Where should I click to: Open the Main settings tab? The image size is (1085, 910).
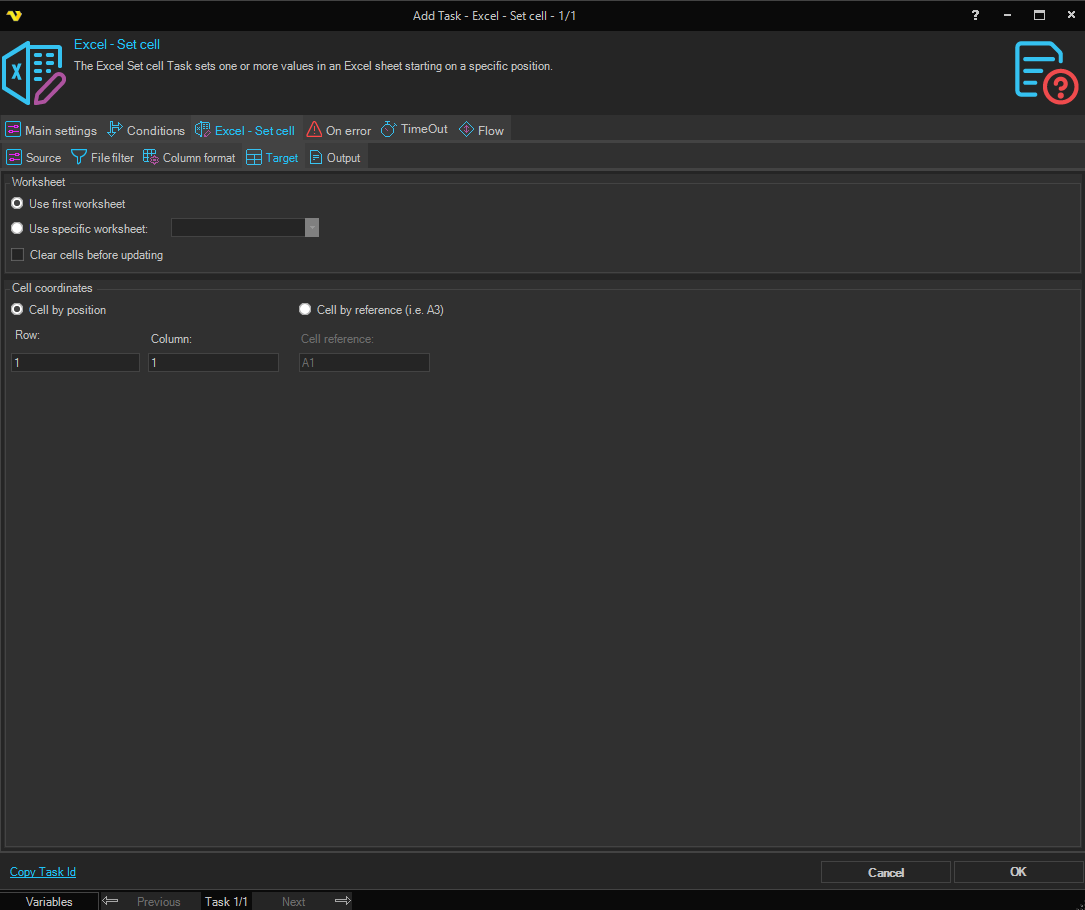click(x=51, y=130)
